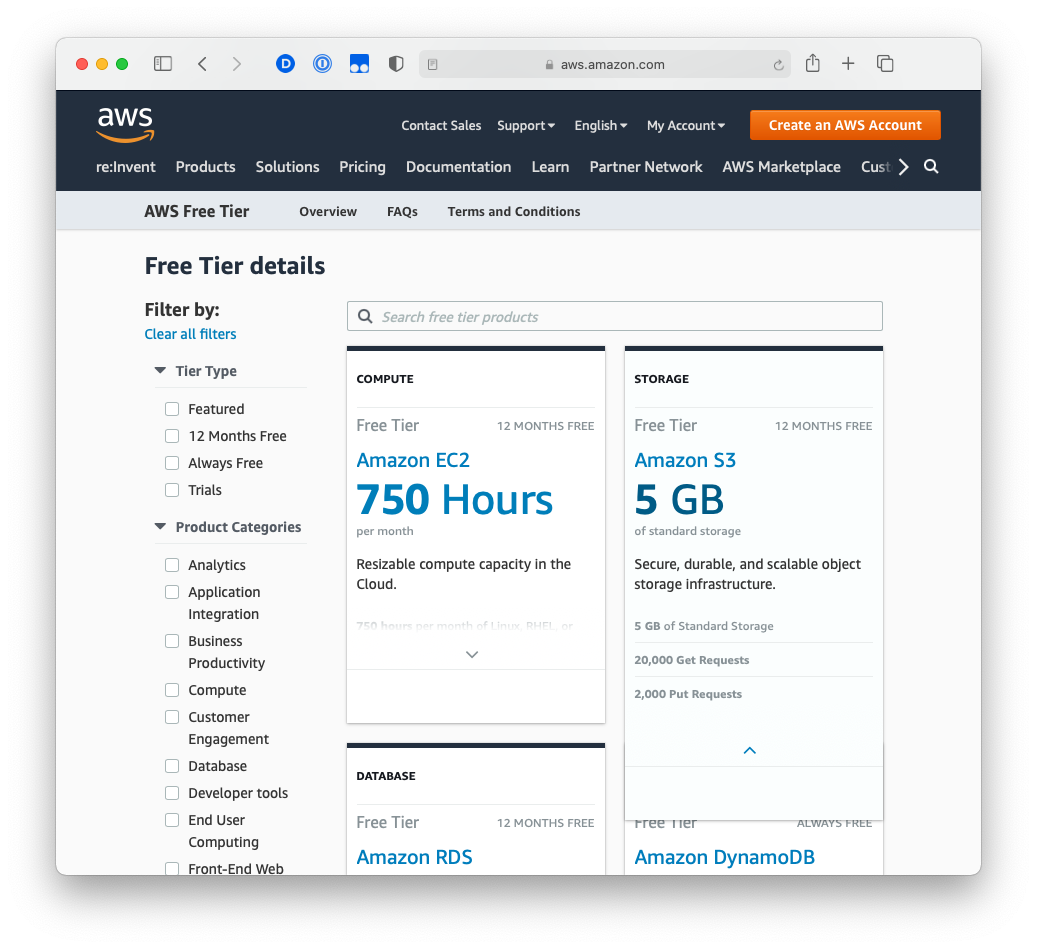This screenshot has height=949, width=1037.
Task: Open the blue two-dot square extension icon
Action: pyautogui.click(x=359, y=63)
